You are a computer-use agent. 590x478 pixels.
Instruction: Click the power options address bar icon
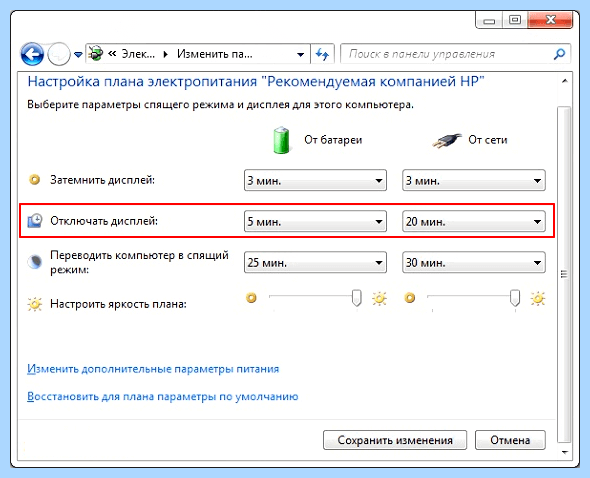pos(96,54)
